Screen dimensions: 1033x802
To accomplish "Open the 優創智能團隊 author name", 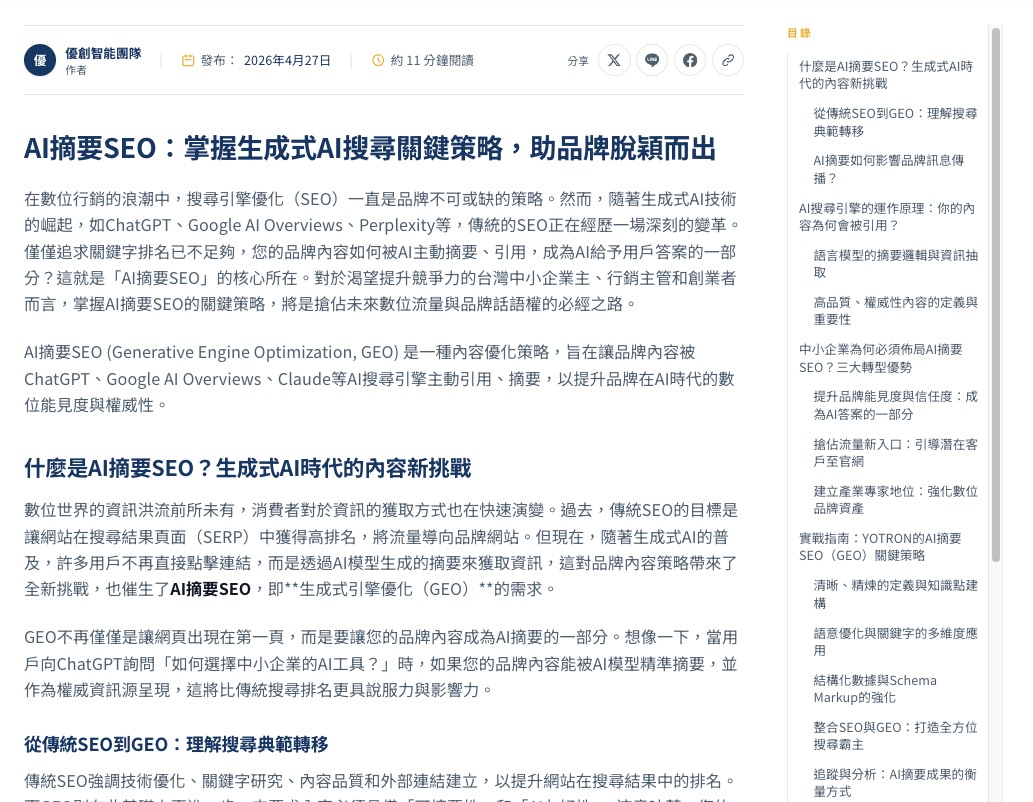I will pos(103,53).
